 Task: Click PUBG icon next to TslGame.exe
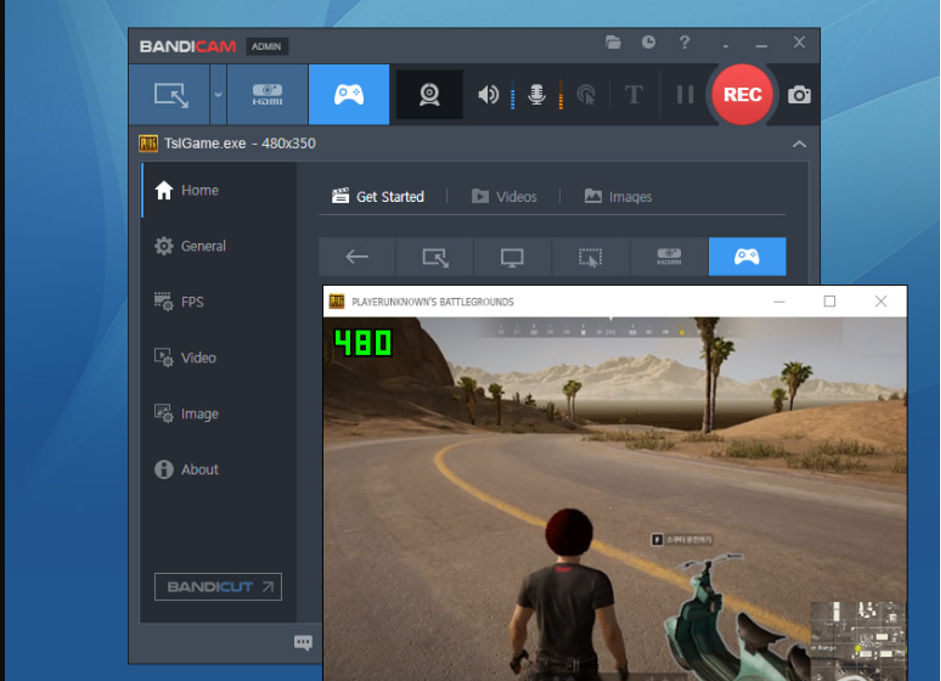click(x=148, y=143)
